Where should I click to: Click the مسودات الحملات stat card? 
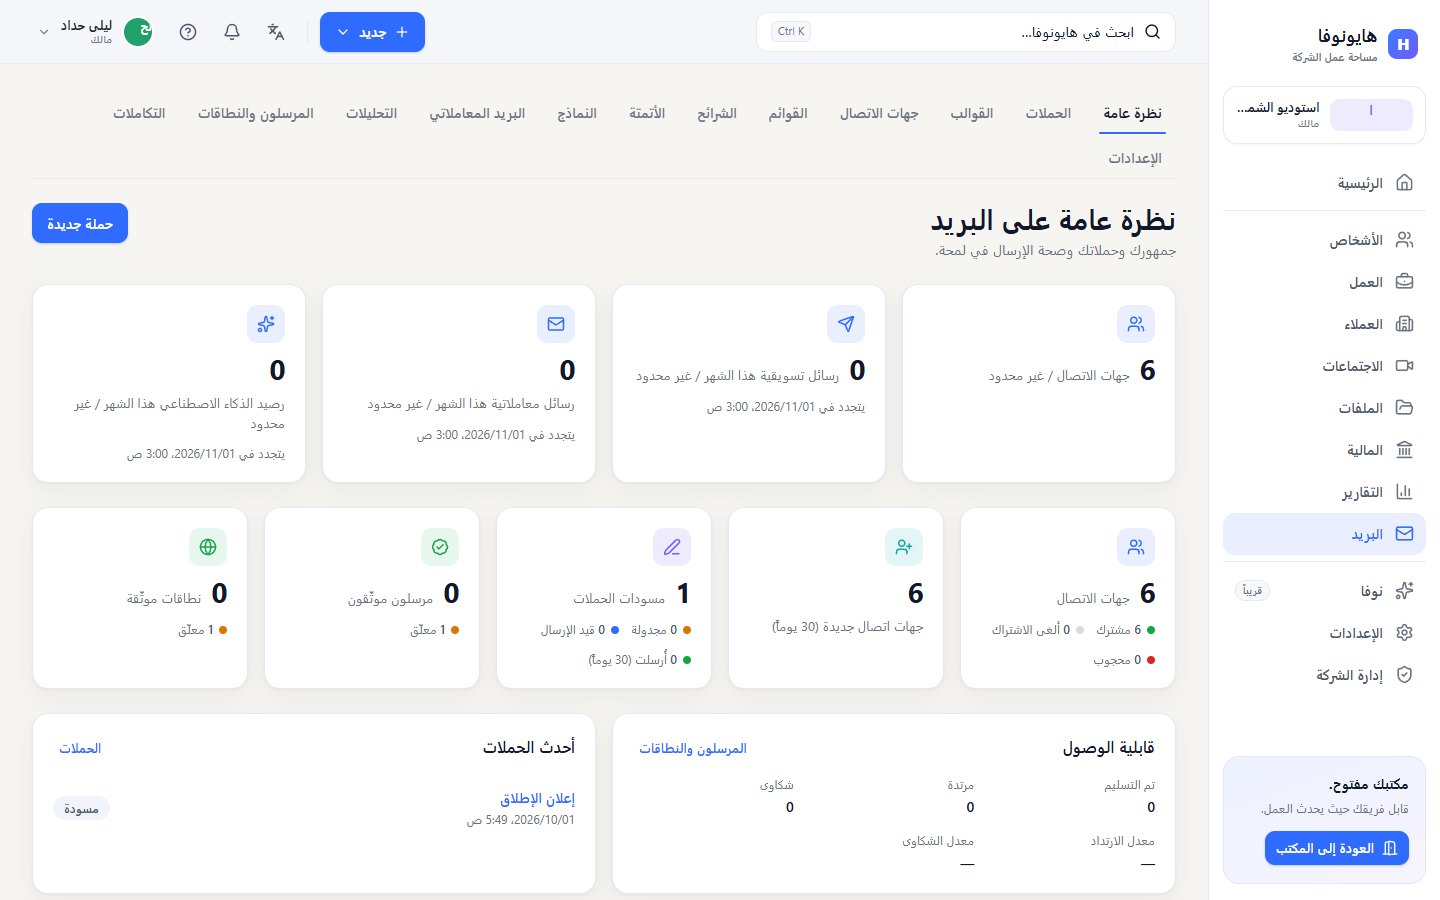point(604,598)
